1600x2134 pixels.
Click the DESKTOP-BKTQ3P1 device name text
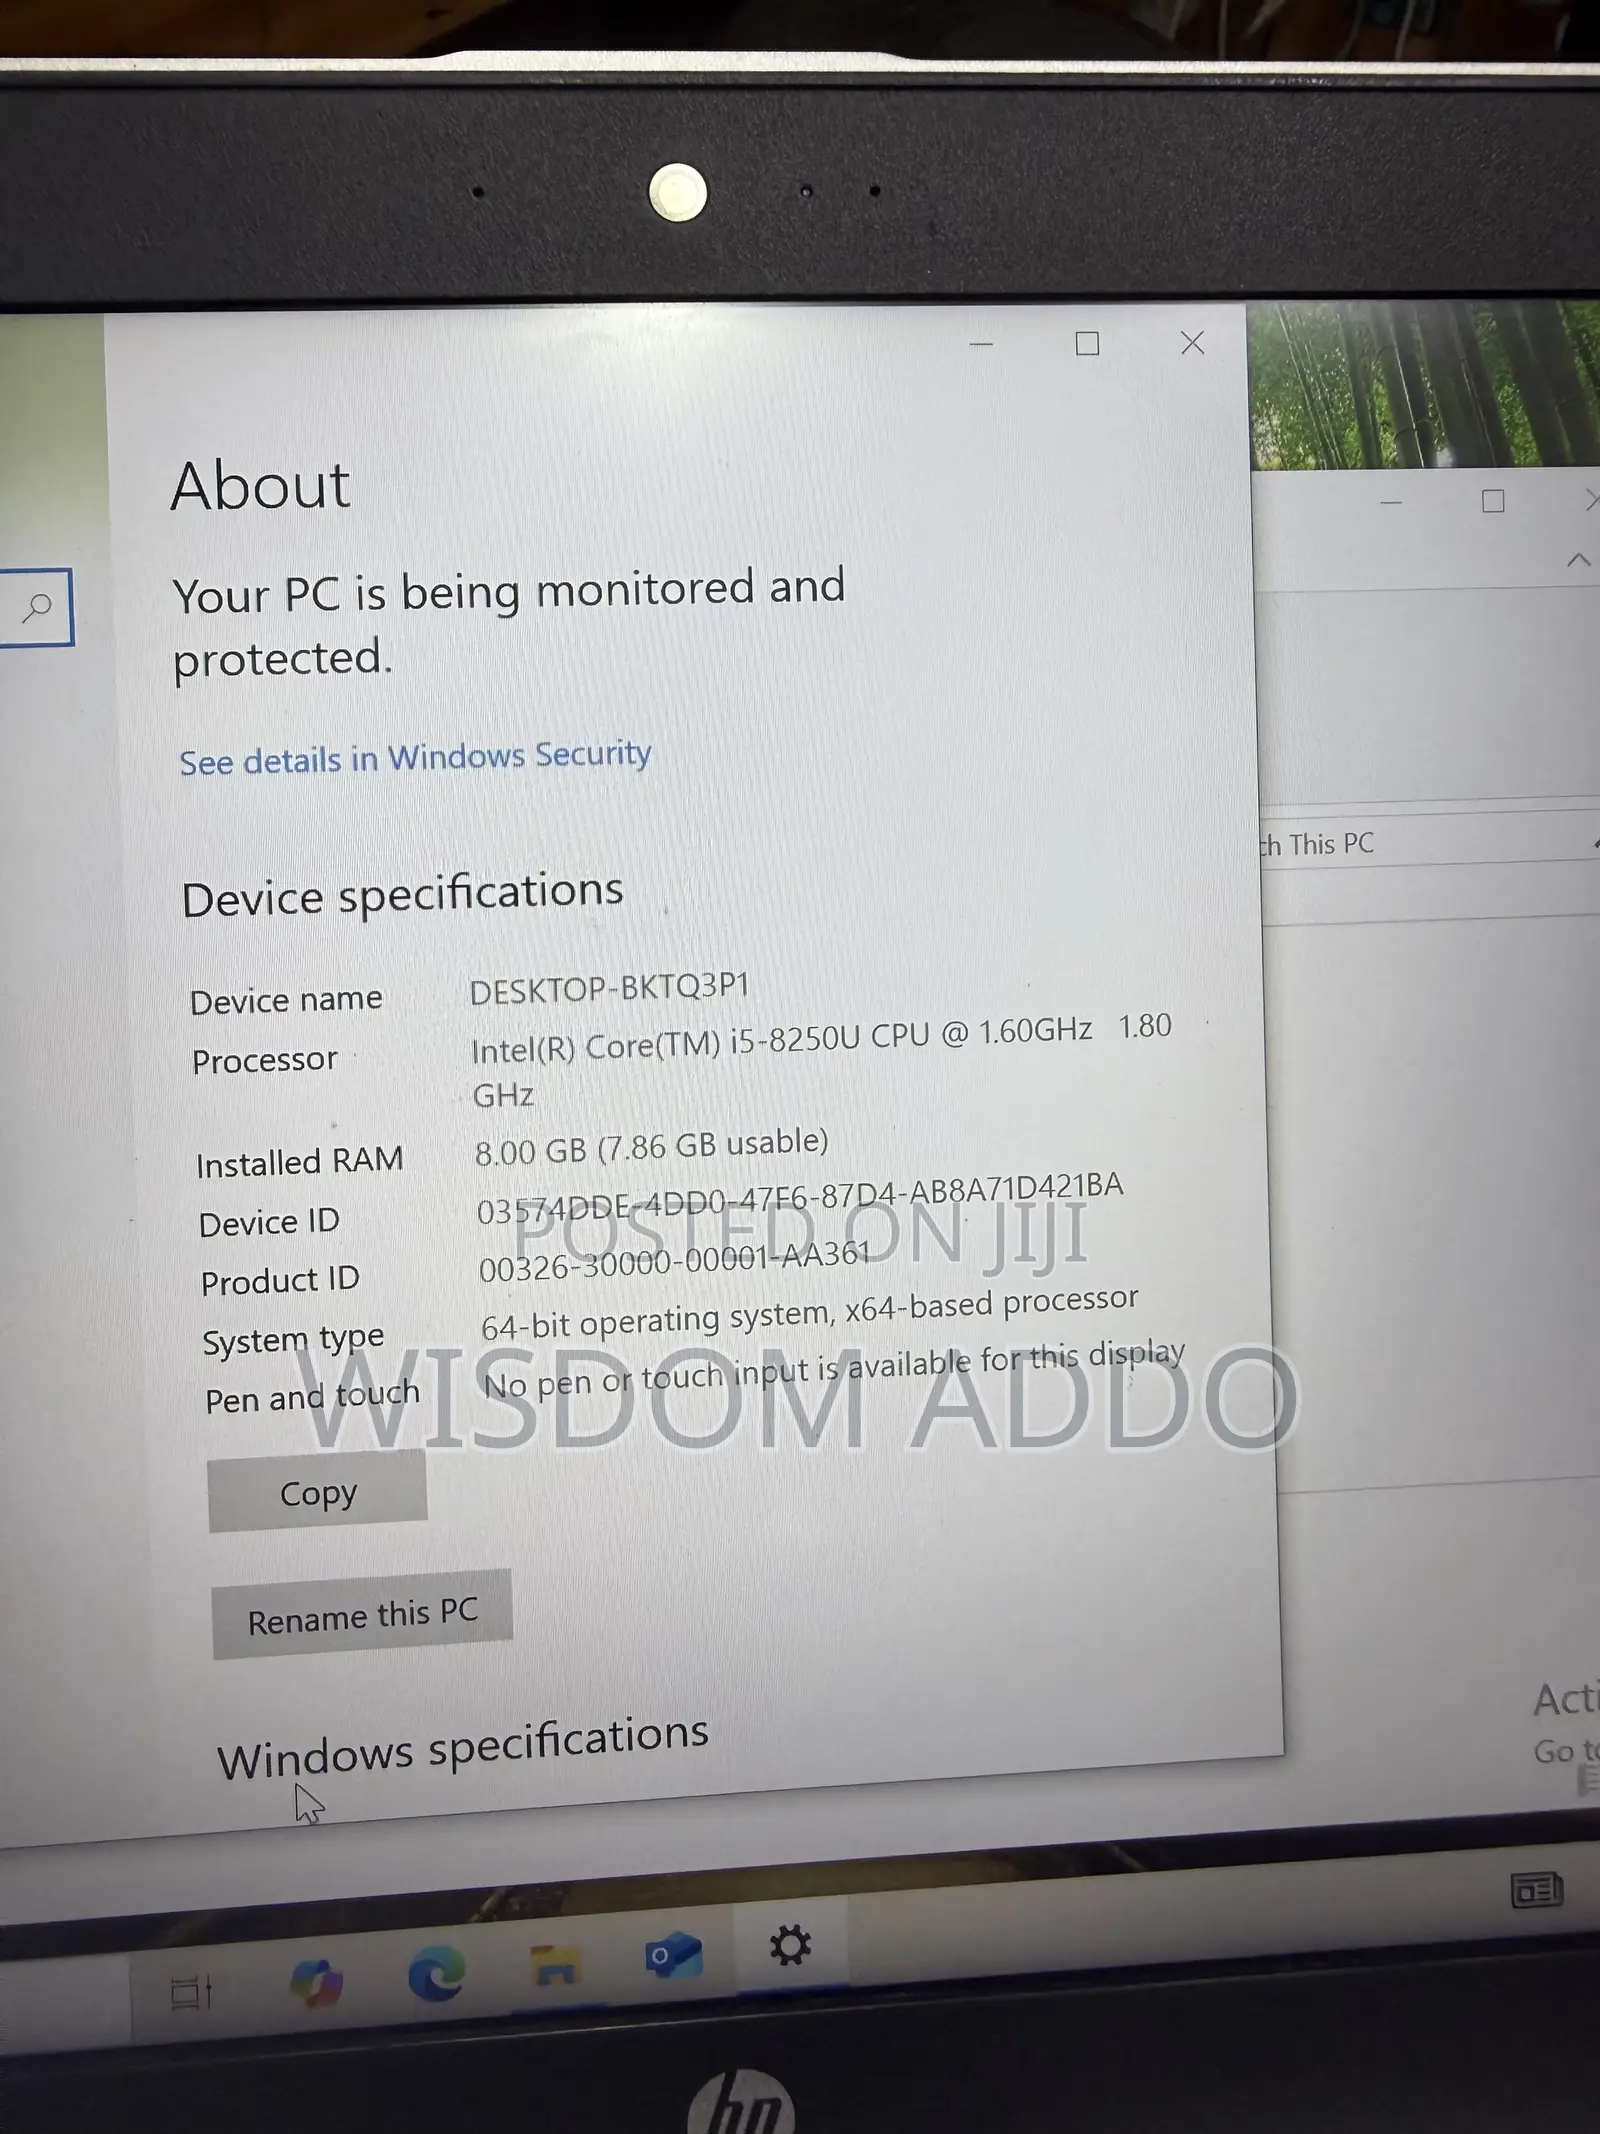(x=609, y=989)
